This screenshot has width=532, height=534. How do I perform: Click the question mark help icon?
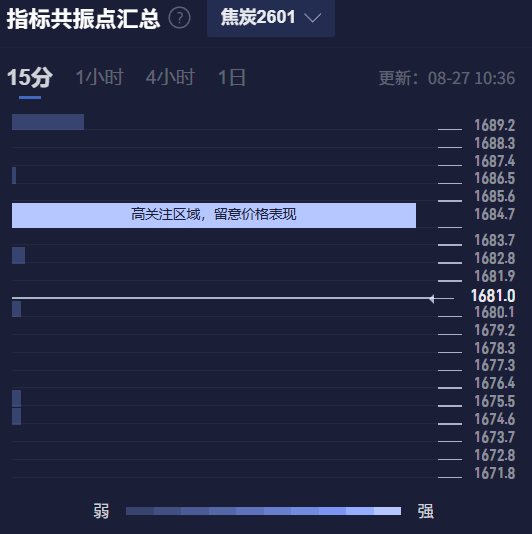(179, 18)
